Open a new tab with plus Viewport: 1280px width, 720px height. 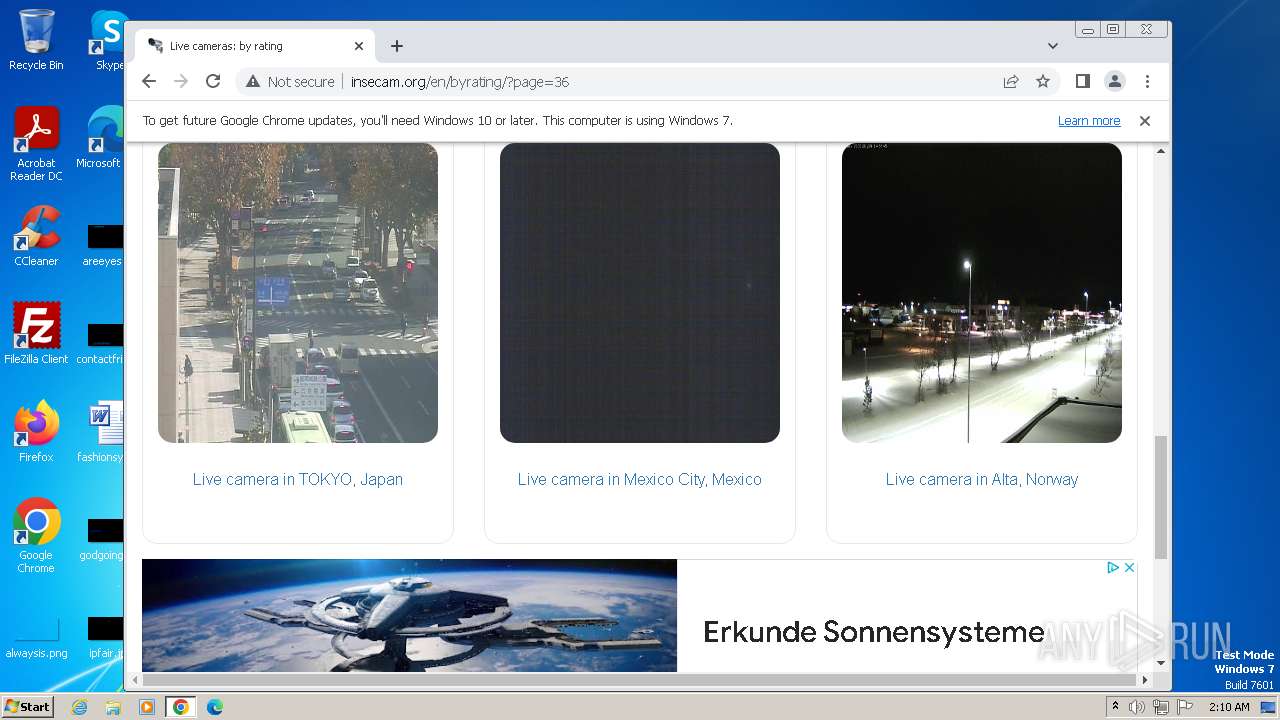[397, 46]
